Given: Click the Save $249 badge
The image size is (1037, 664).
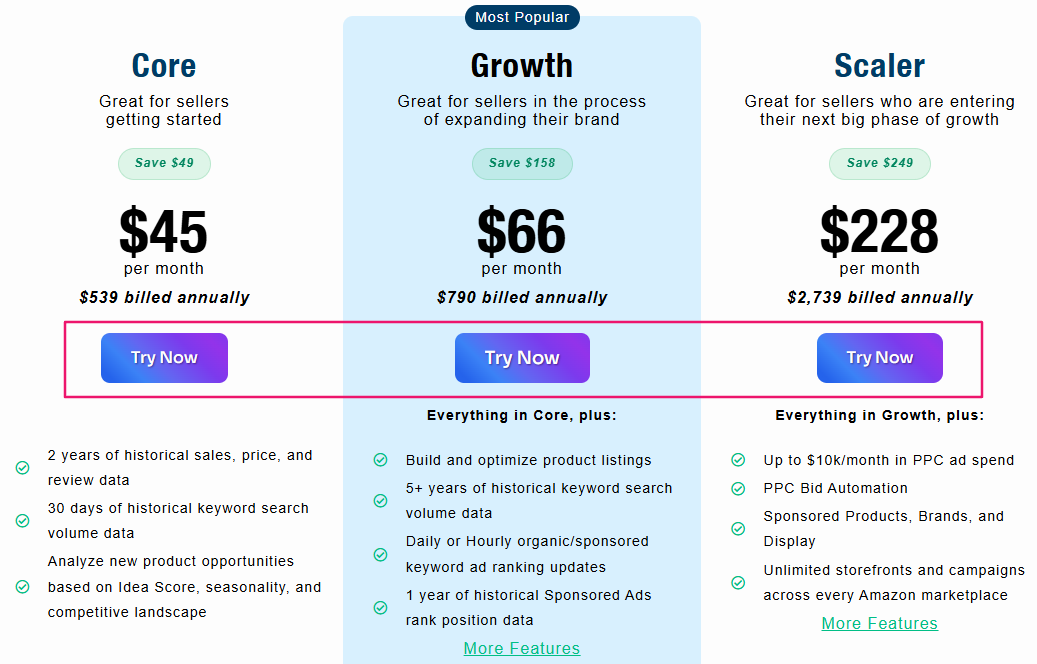Looking at the screenshot, I should coord(880,163).
